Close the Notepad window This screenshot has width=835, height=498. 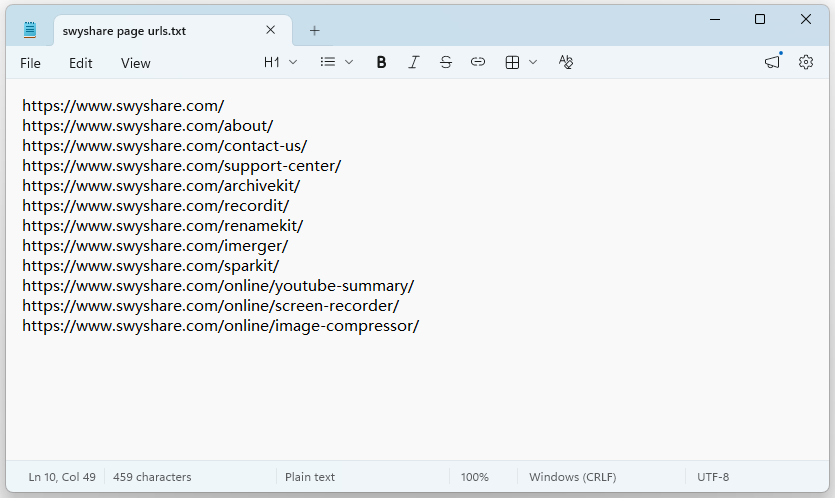tap(806, 20)
